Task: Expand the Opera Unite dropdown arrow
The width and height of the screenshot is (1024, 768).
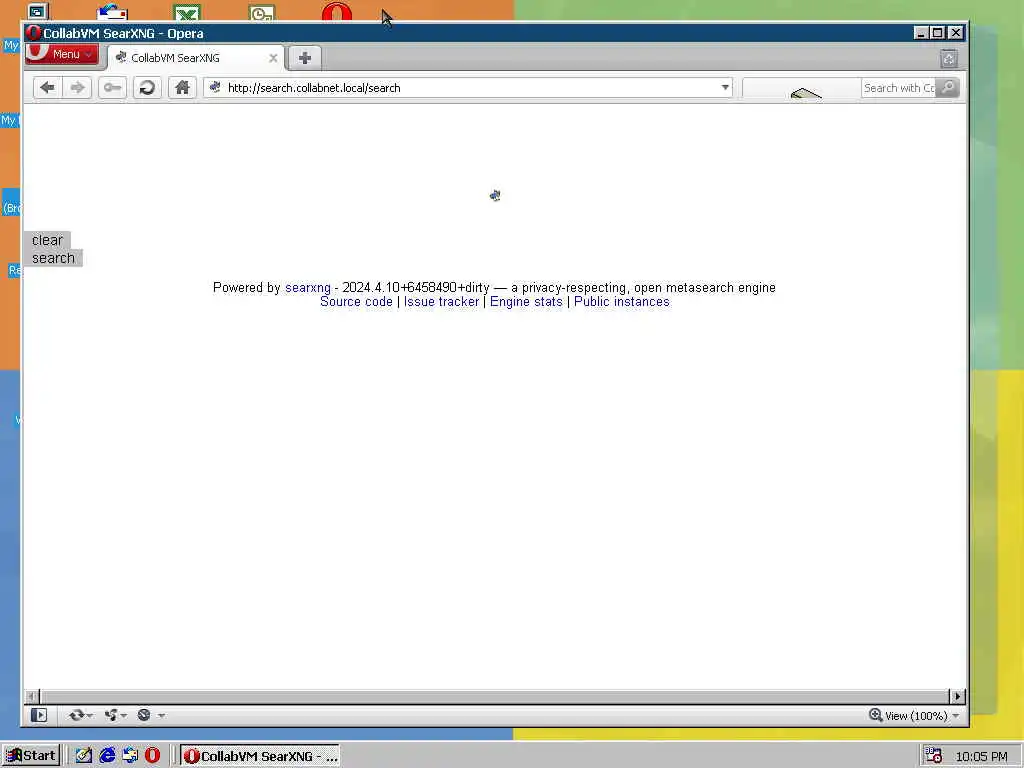Action: pyautogui.click(x=123, y=716)
